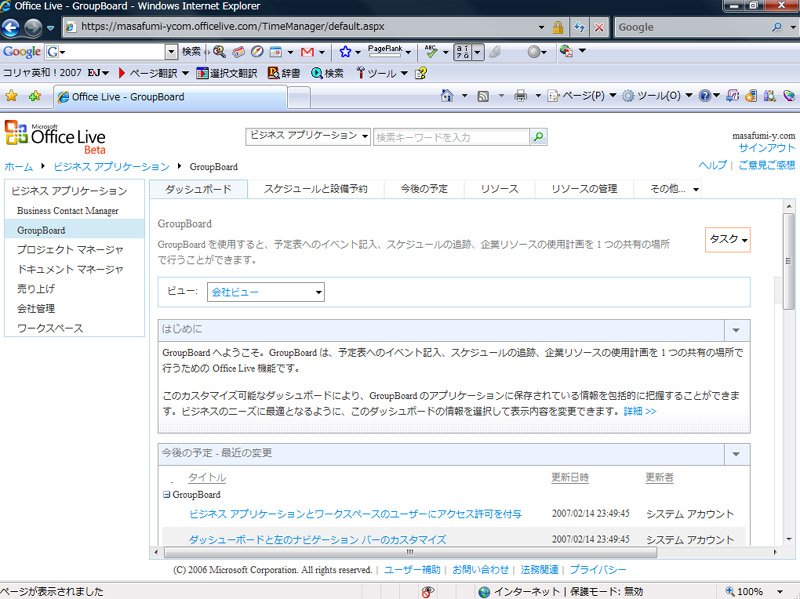Click the blue bookmark star in Google toolbar
Image resolution: width=800 pixels, height=599 pixels.
pyautogui.click(x=345, y=52)
